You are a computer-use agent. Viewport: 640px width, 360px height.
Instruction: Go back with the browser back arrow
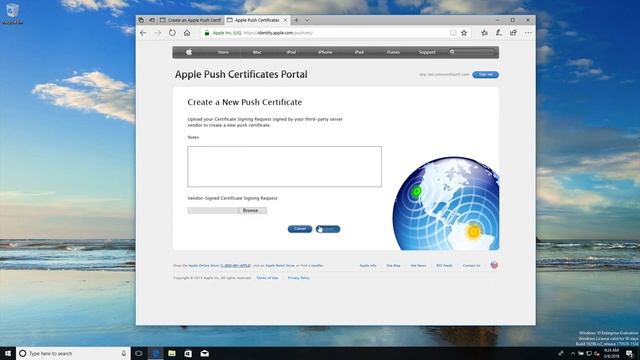click(143, 33)
